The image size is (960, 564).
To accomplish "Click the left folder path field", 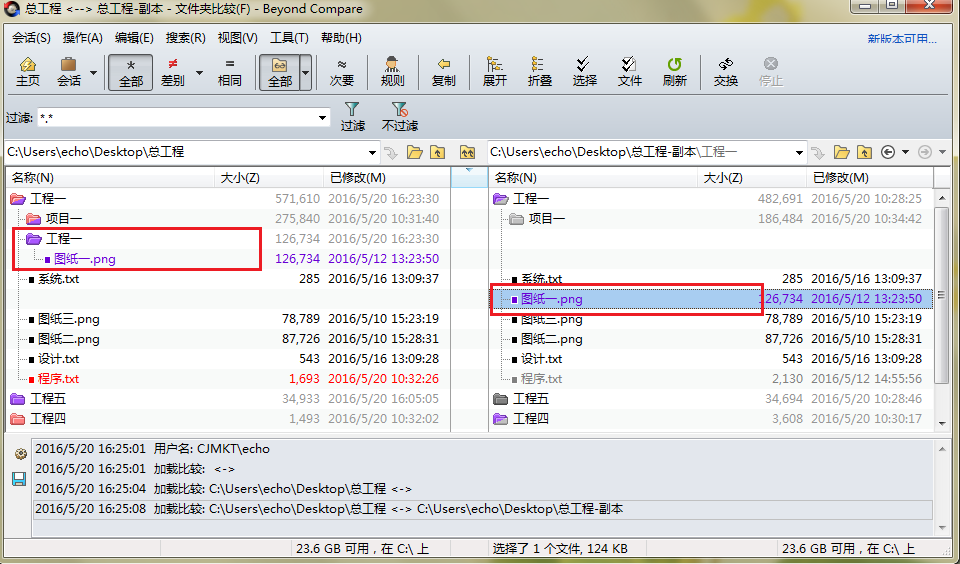I will [x=185, y=152].
